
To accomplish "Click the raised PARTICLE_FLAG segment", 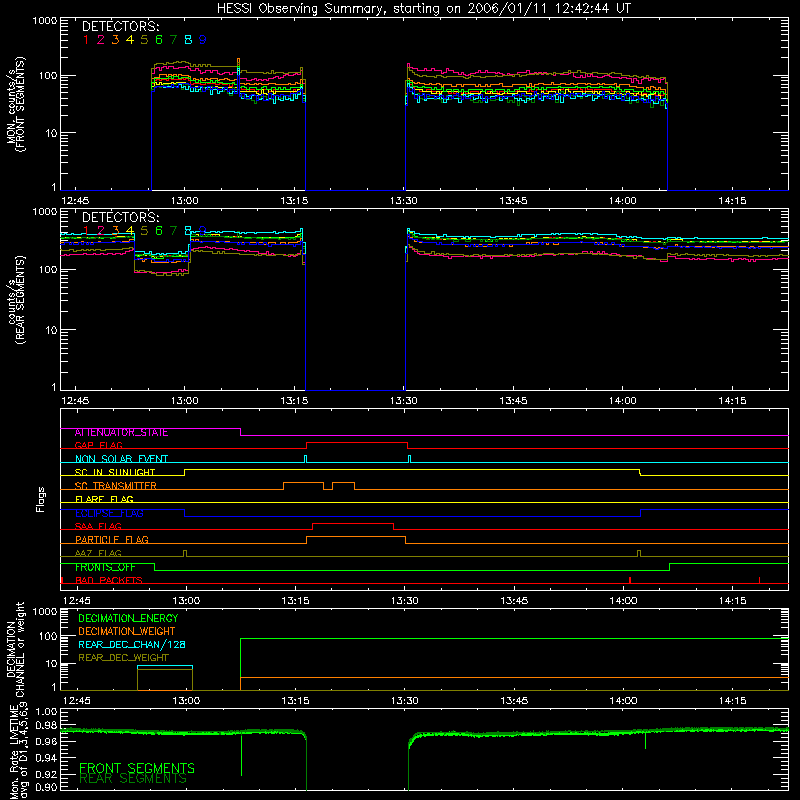I will [x=356, y=537].
